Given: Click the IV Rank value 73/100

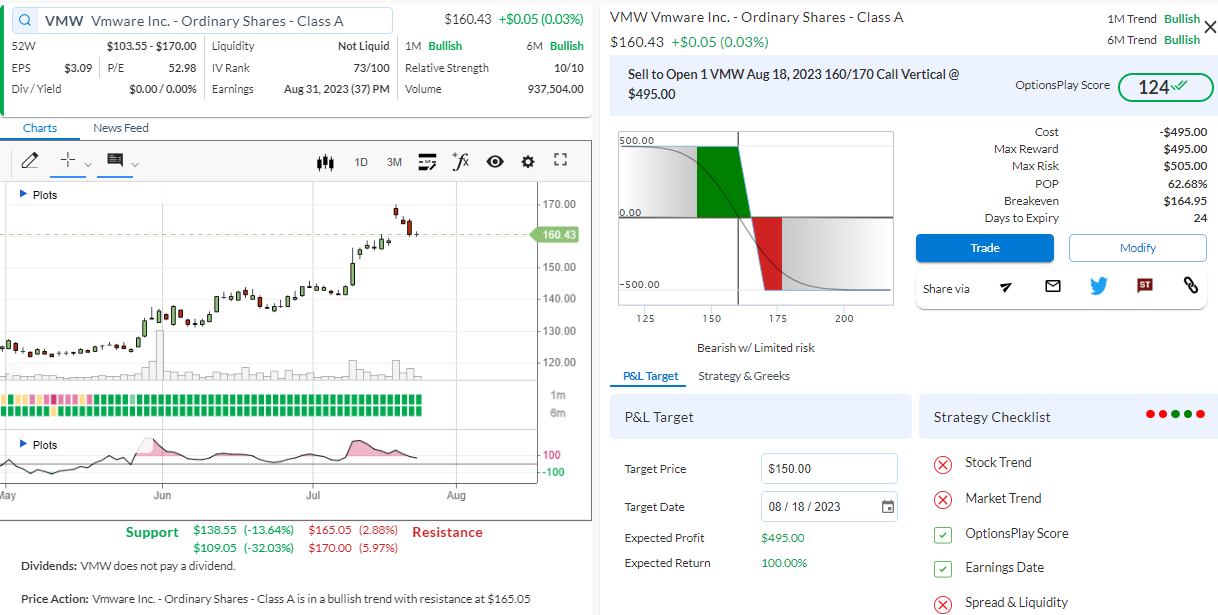Looking at the screenshot, I should coord(371,68).
